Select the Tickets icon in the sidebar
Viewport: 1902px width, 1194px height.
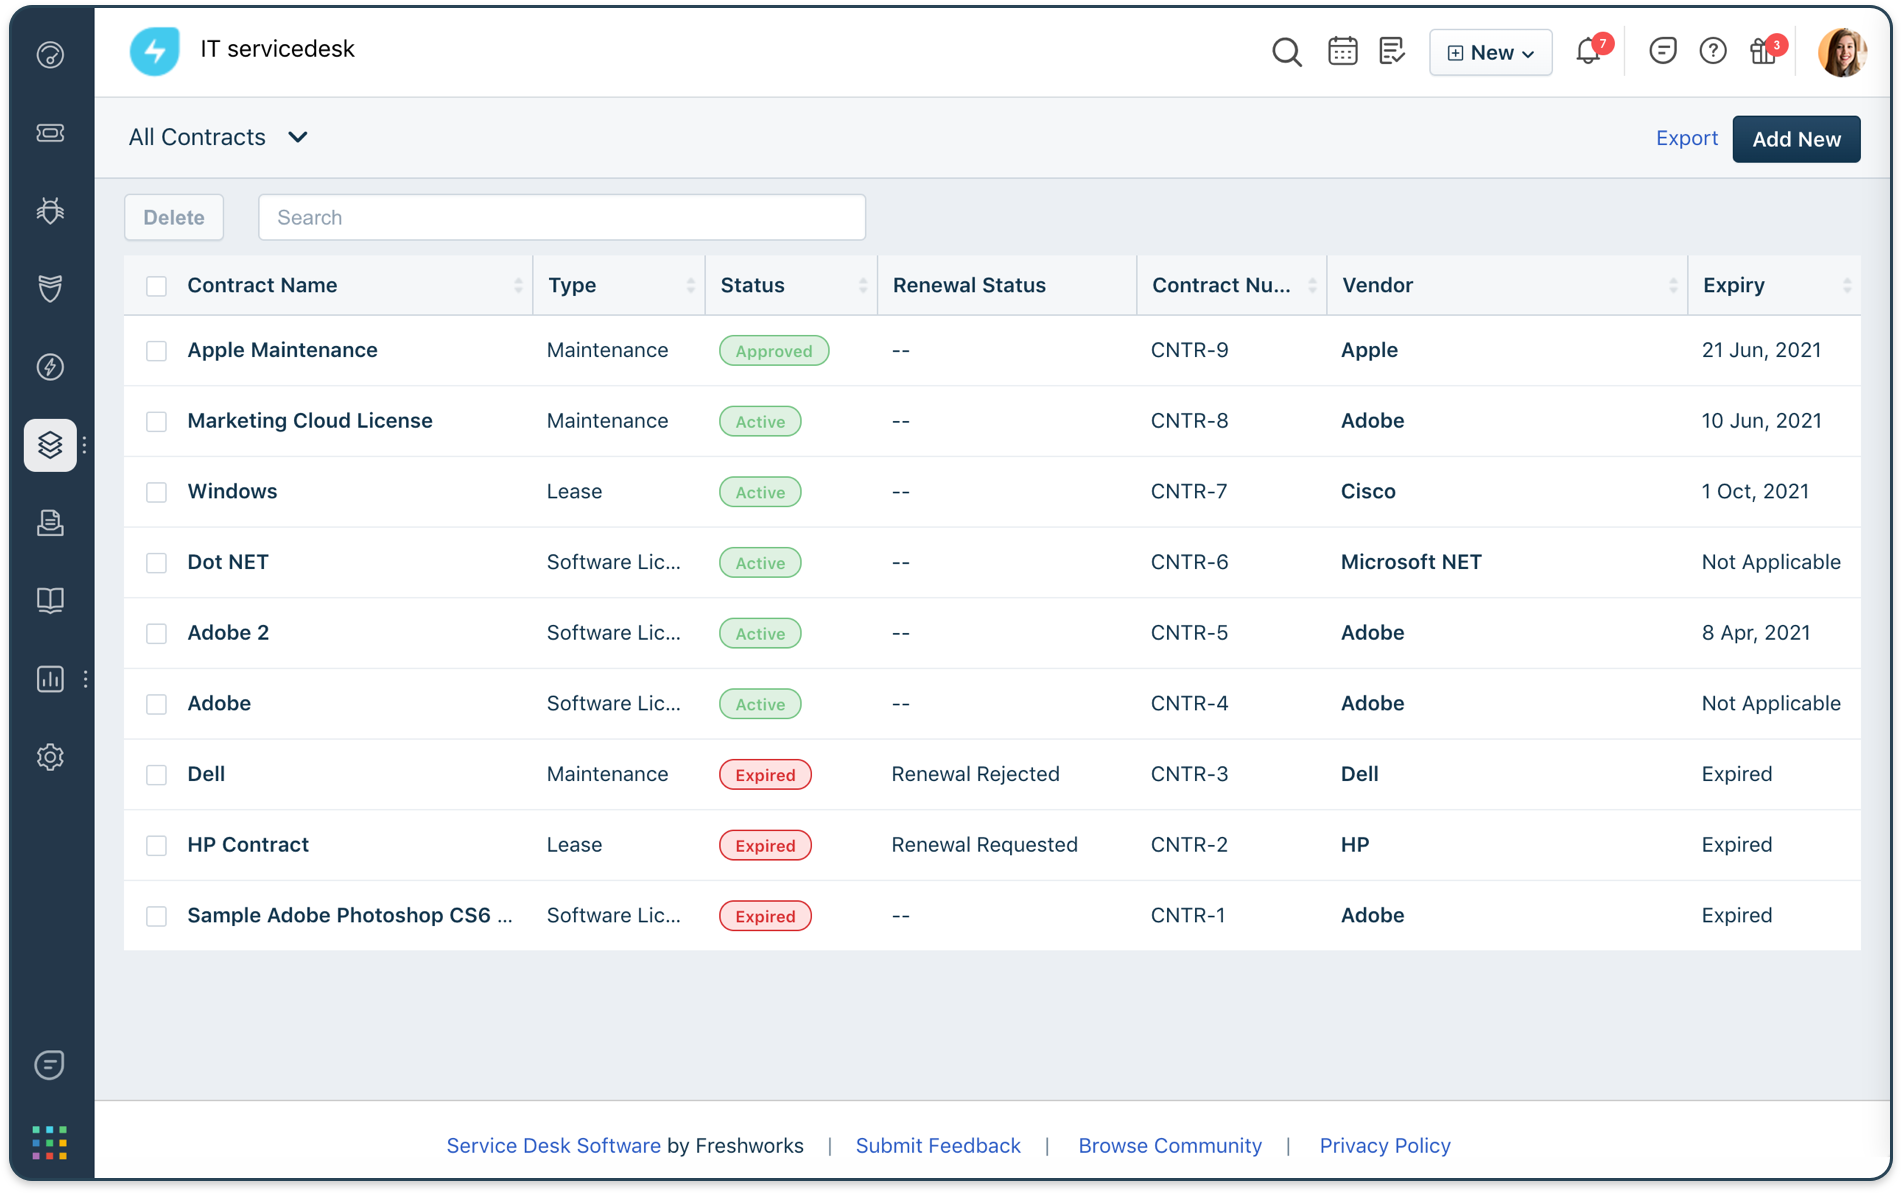coord(50,133)
